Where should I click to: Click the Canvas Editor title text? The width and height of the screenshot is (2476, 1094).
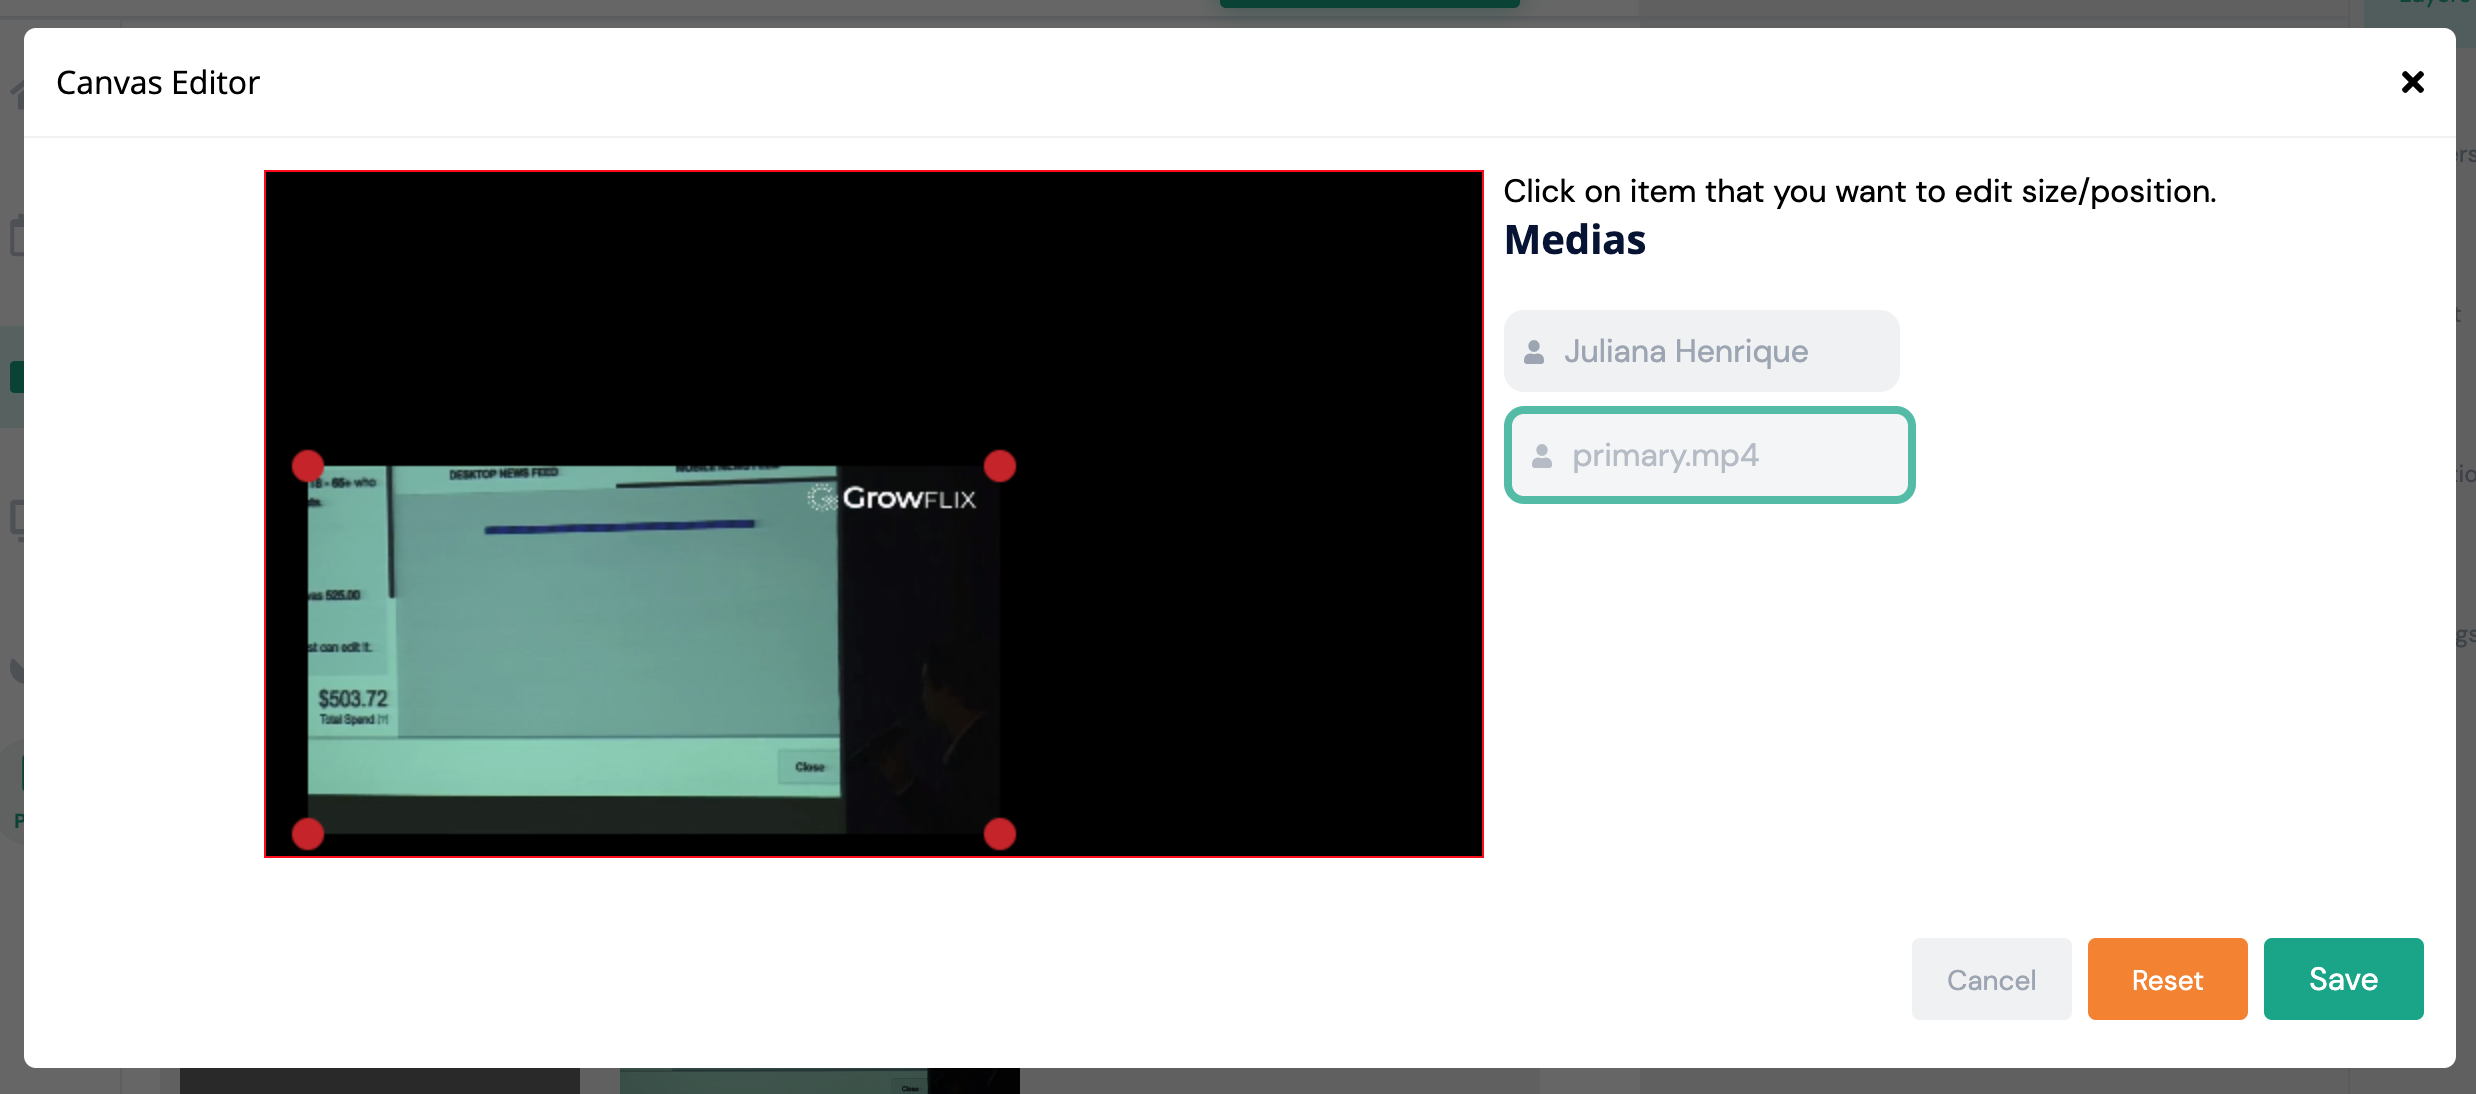pyautogui.click(x=158, y=82)
